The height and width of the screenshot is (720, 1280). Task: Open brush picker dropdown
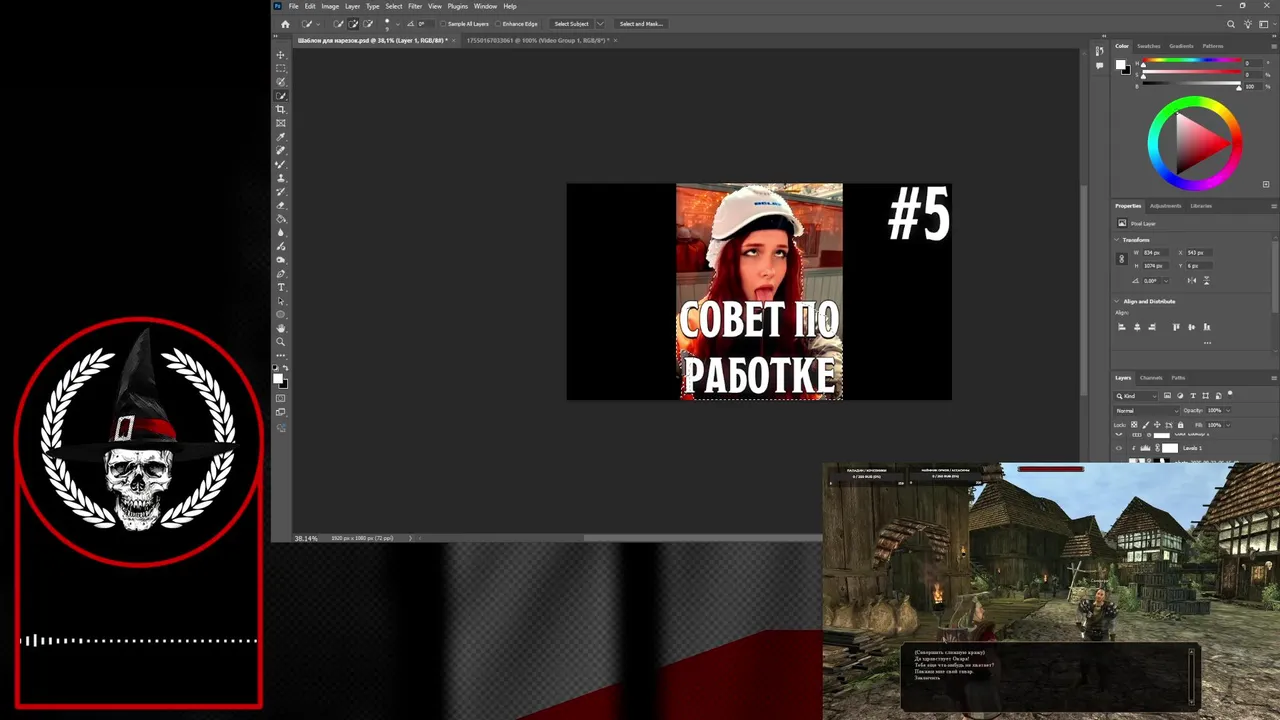click(x=398, y=24)
